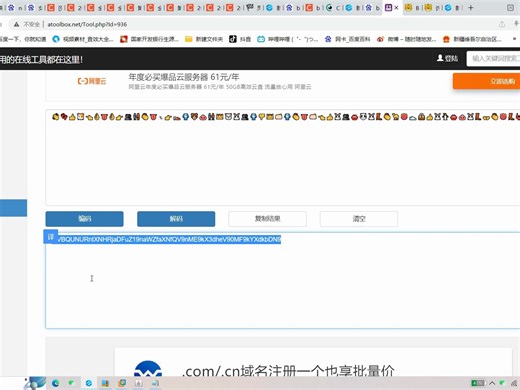Click the 阿里云 logo in the ad banner
Image resolution: width=520 pixels, height=390 pixels.
point(92,81)
